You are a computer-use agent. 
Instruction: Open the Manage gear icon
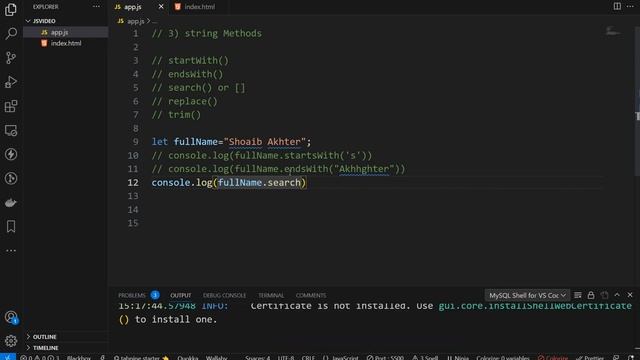(11, 340)
